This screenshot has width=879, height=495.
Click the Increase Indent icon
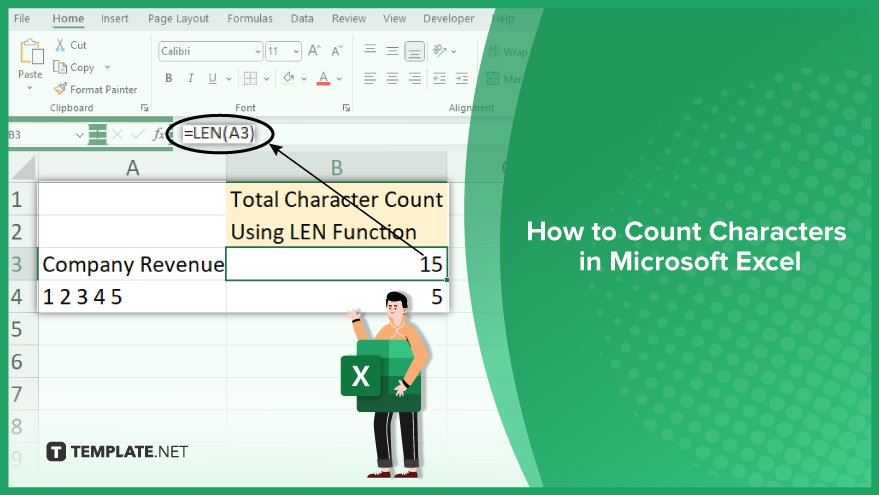pos(461,78)
